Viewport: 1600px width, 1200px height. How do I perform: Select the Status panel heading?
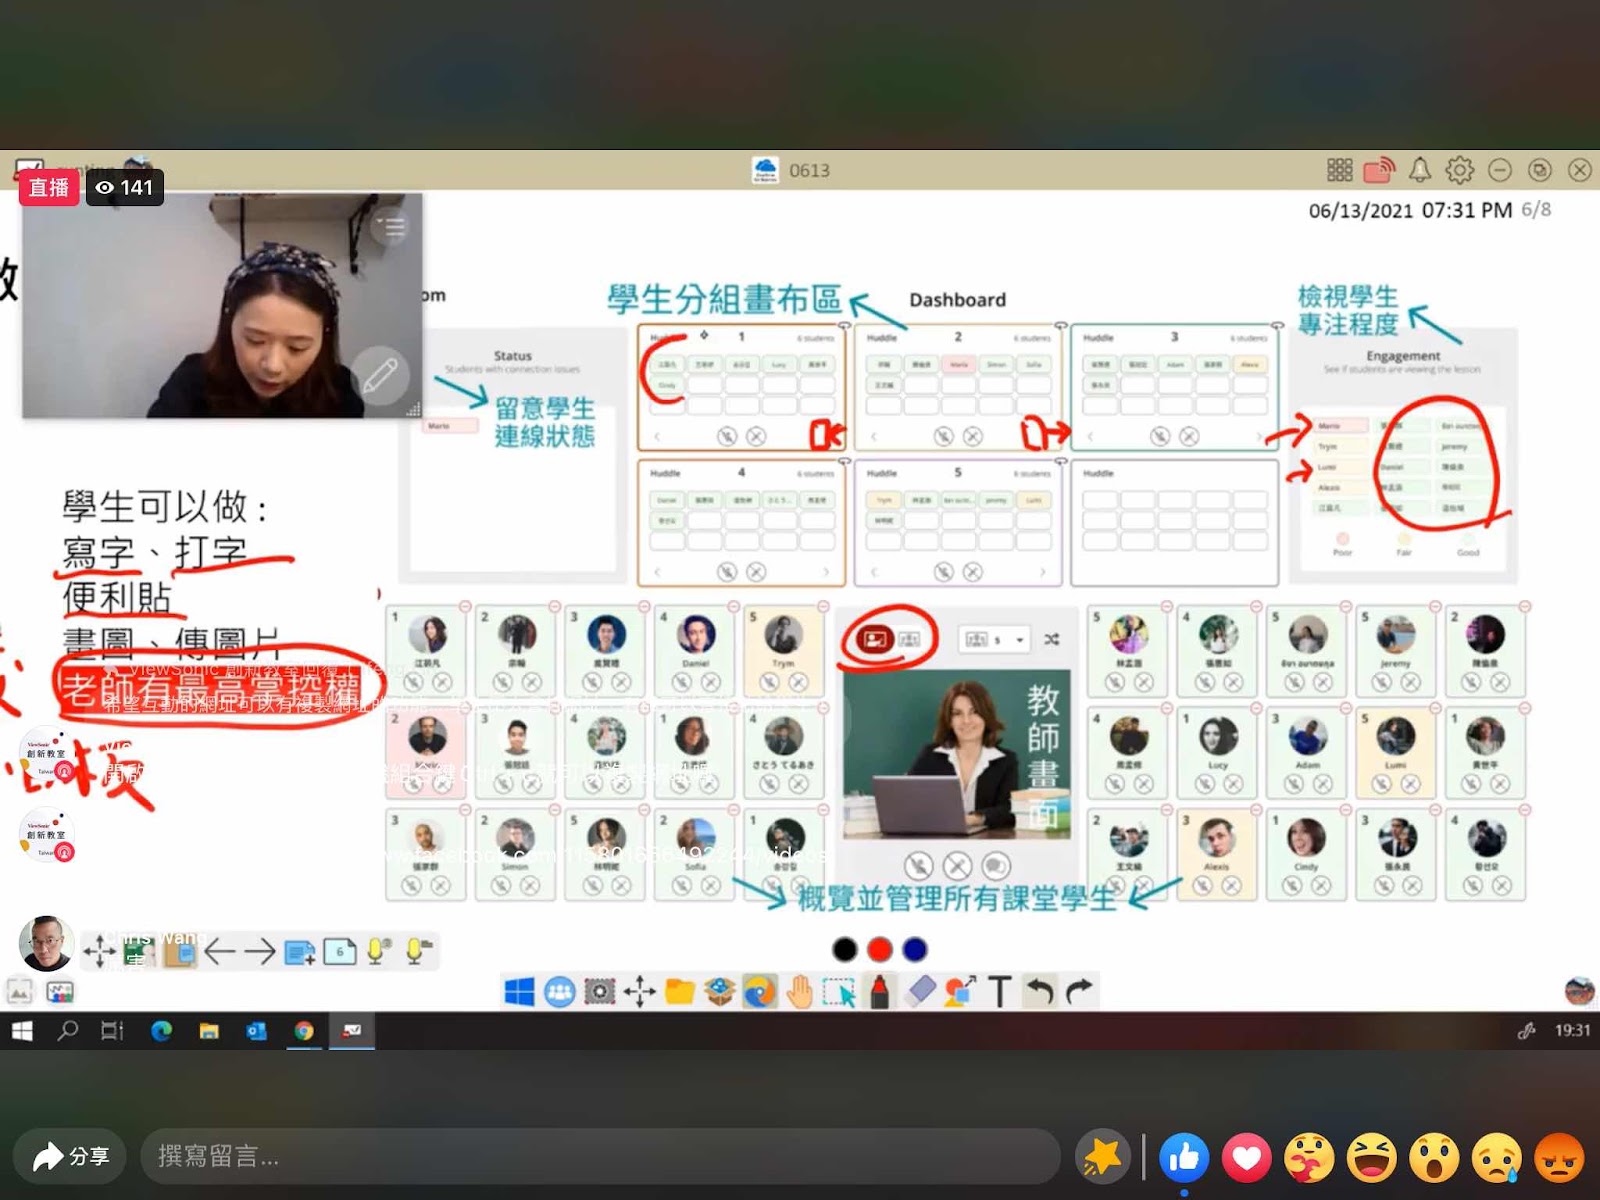tap(513, 356)
